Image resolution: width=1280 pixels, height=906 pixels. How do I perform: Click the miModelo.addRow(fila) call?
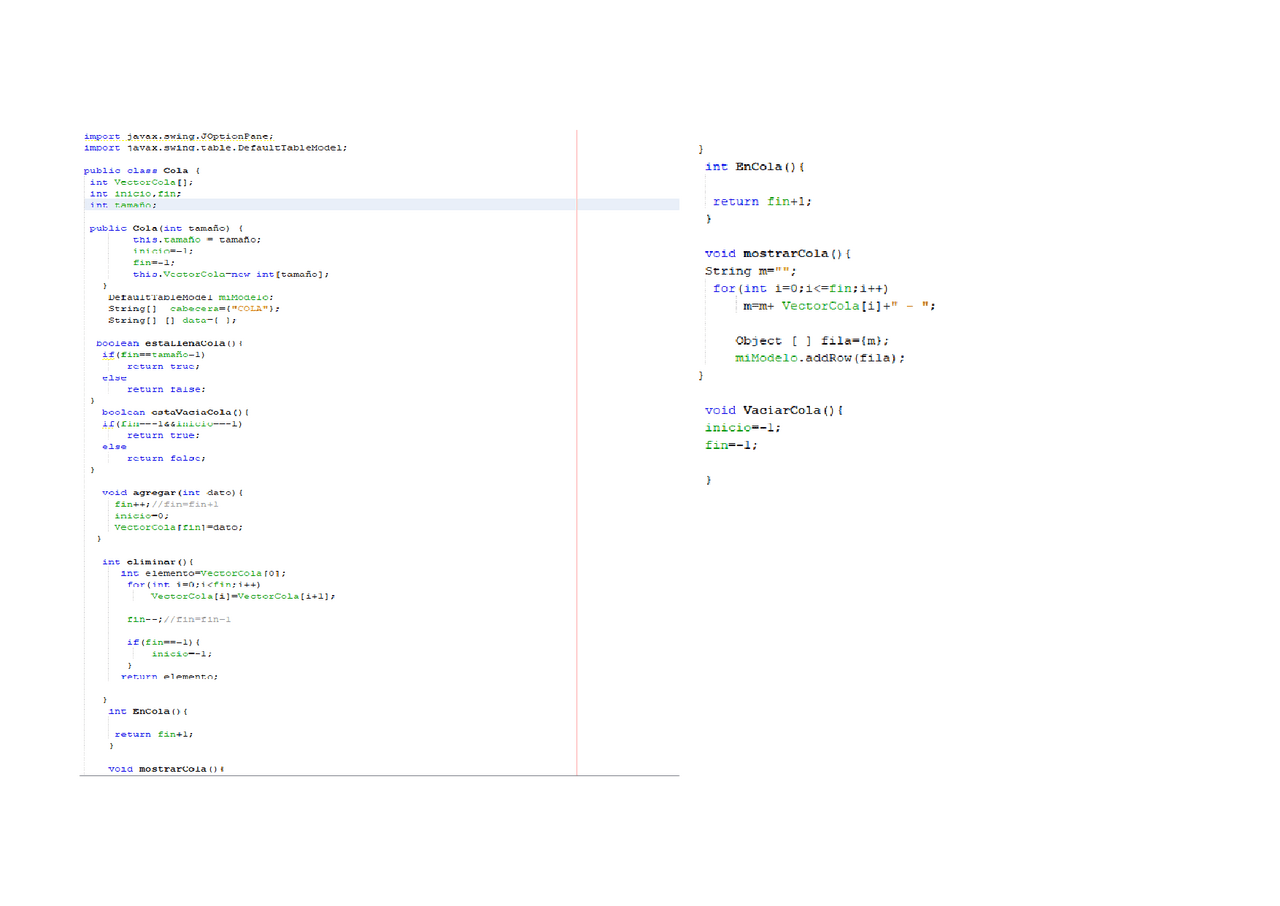coord(819,358)
